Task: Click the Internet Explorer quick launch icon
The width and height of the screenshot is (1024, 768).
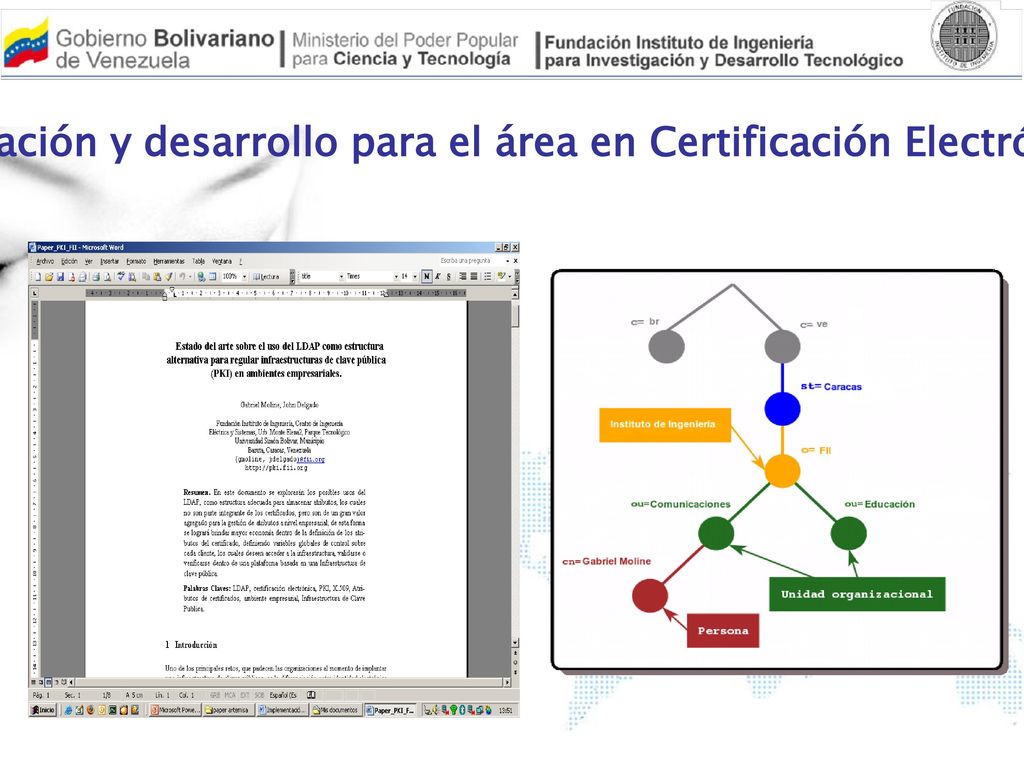Action: coord(68,710)
